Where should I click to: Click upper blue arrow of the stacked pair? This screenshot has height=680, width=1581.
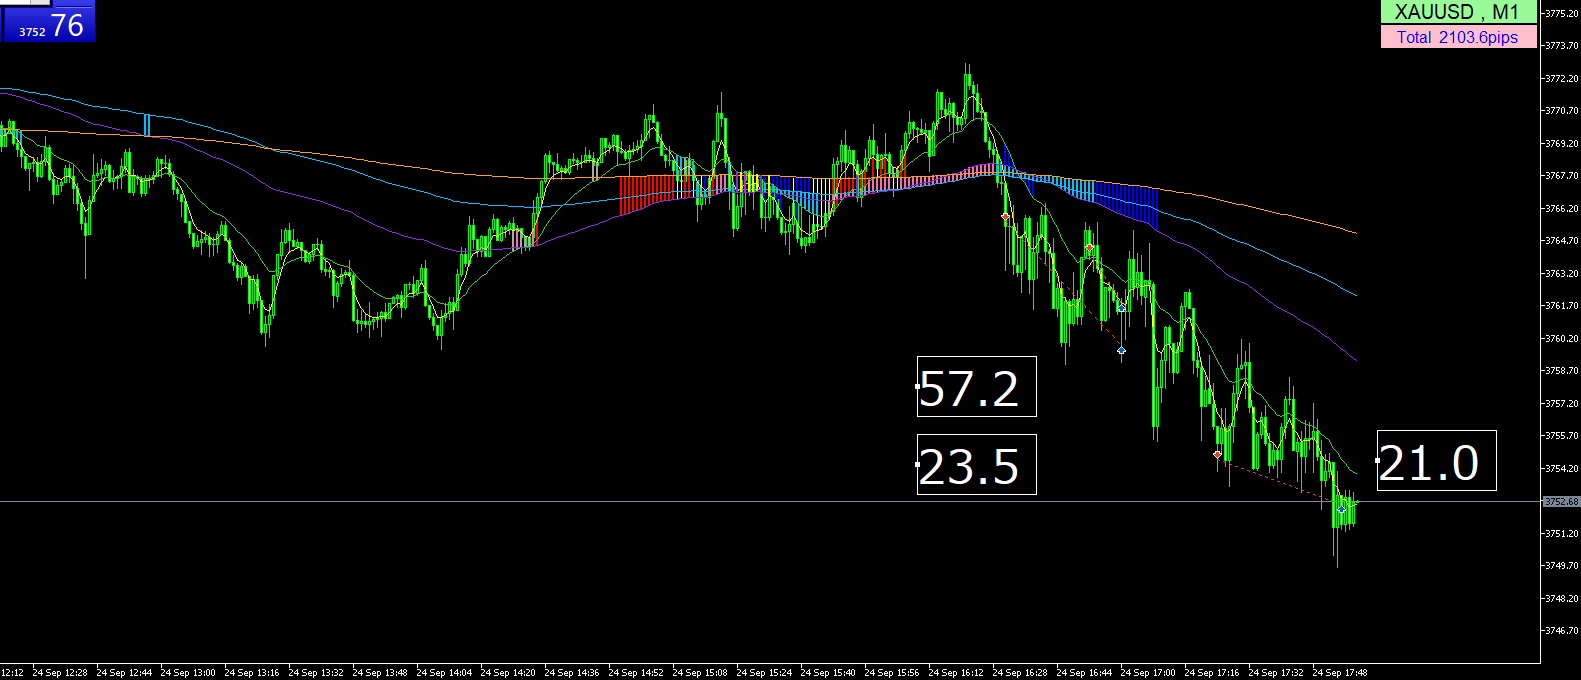pyautogui.click(x=1121, y=308)
